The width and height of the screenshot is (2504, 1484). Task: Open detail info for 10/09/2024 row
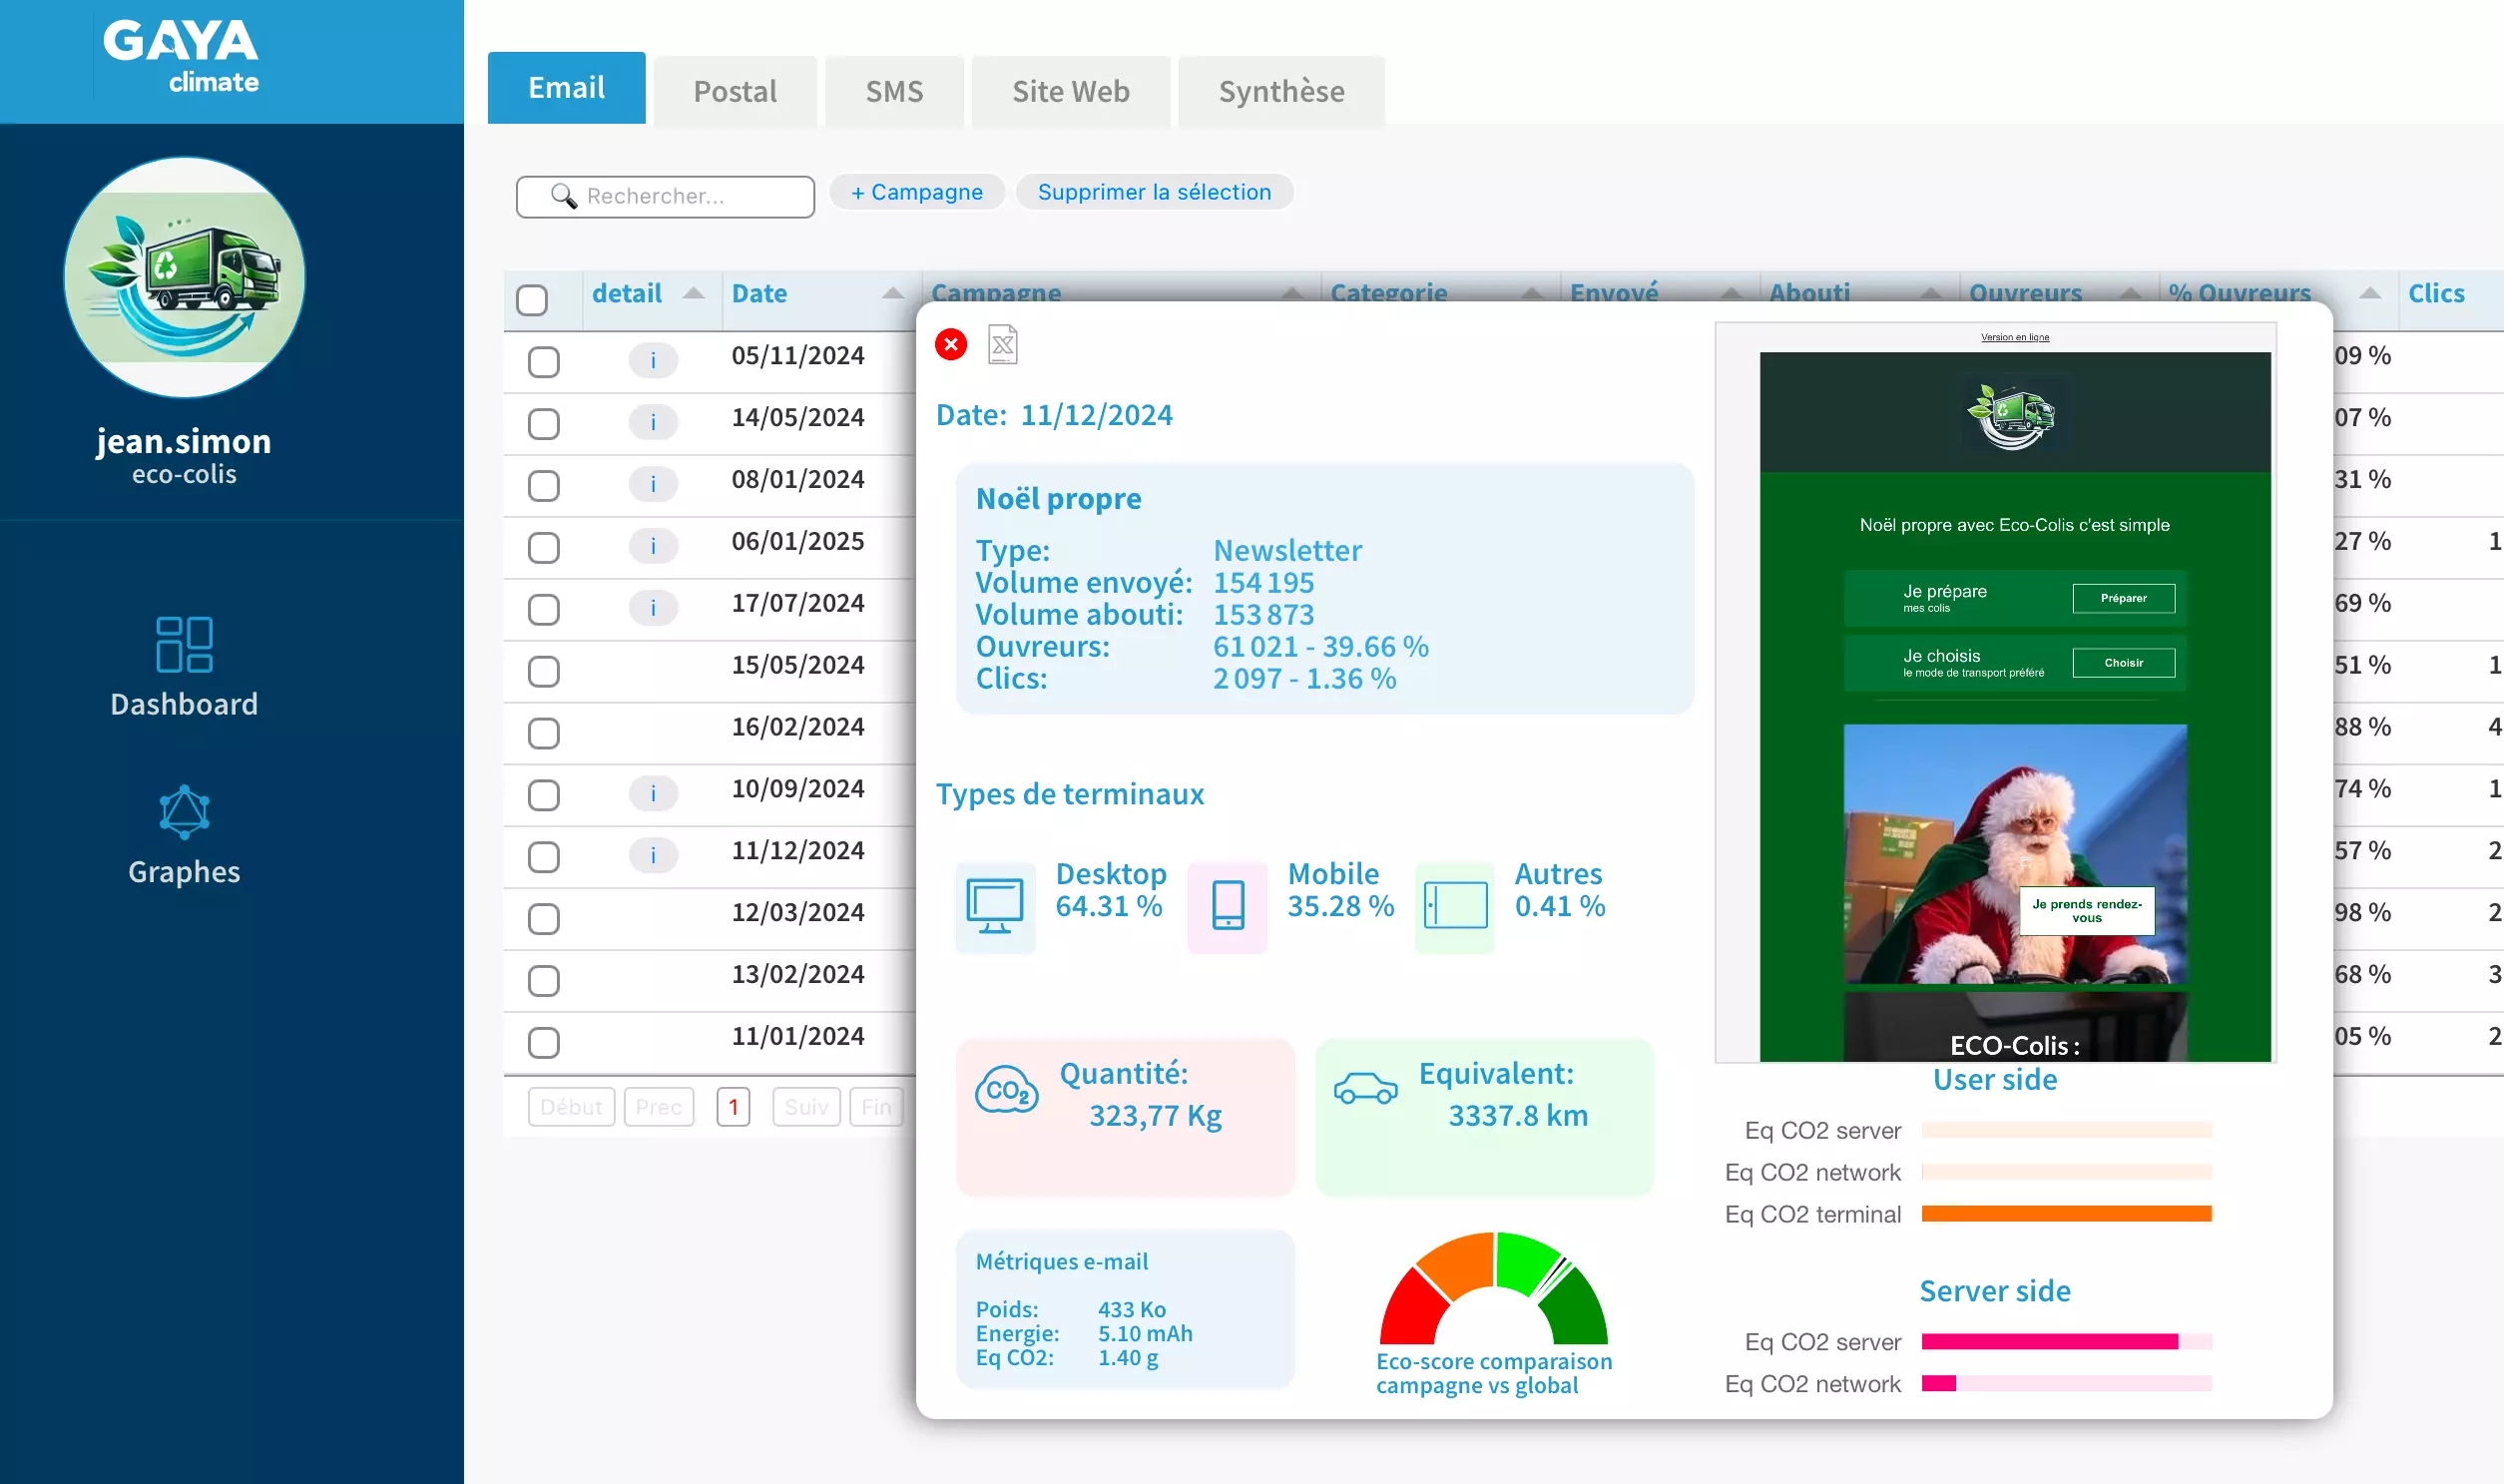tap(653, 794)
